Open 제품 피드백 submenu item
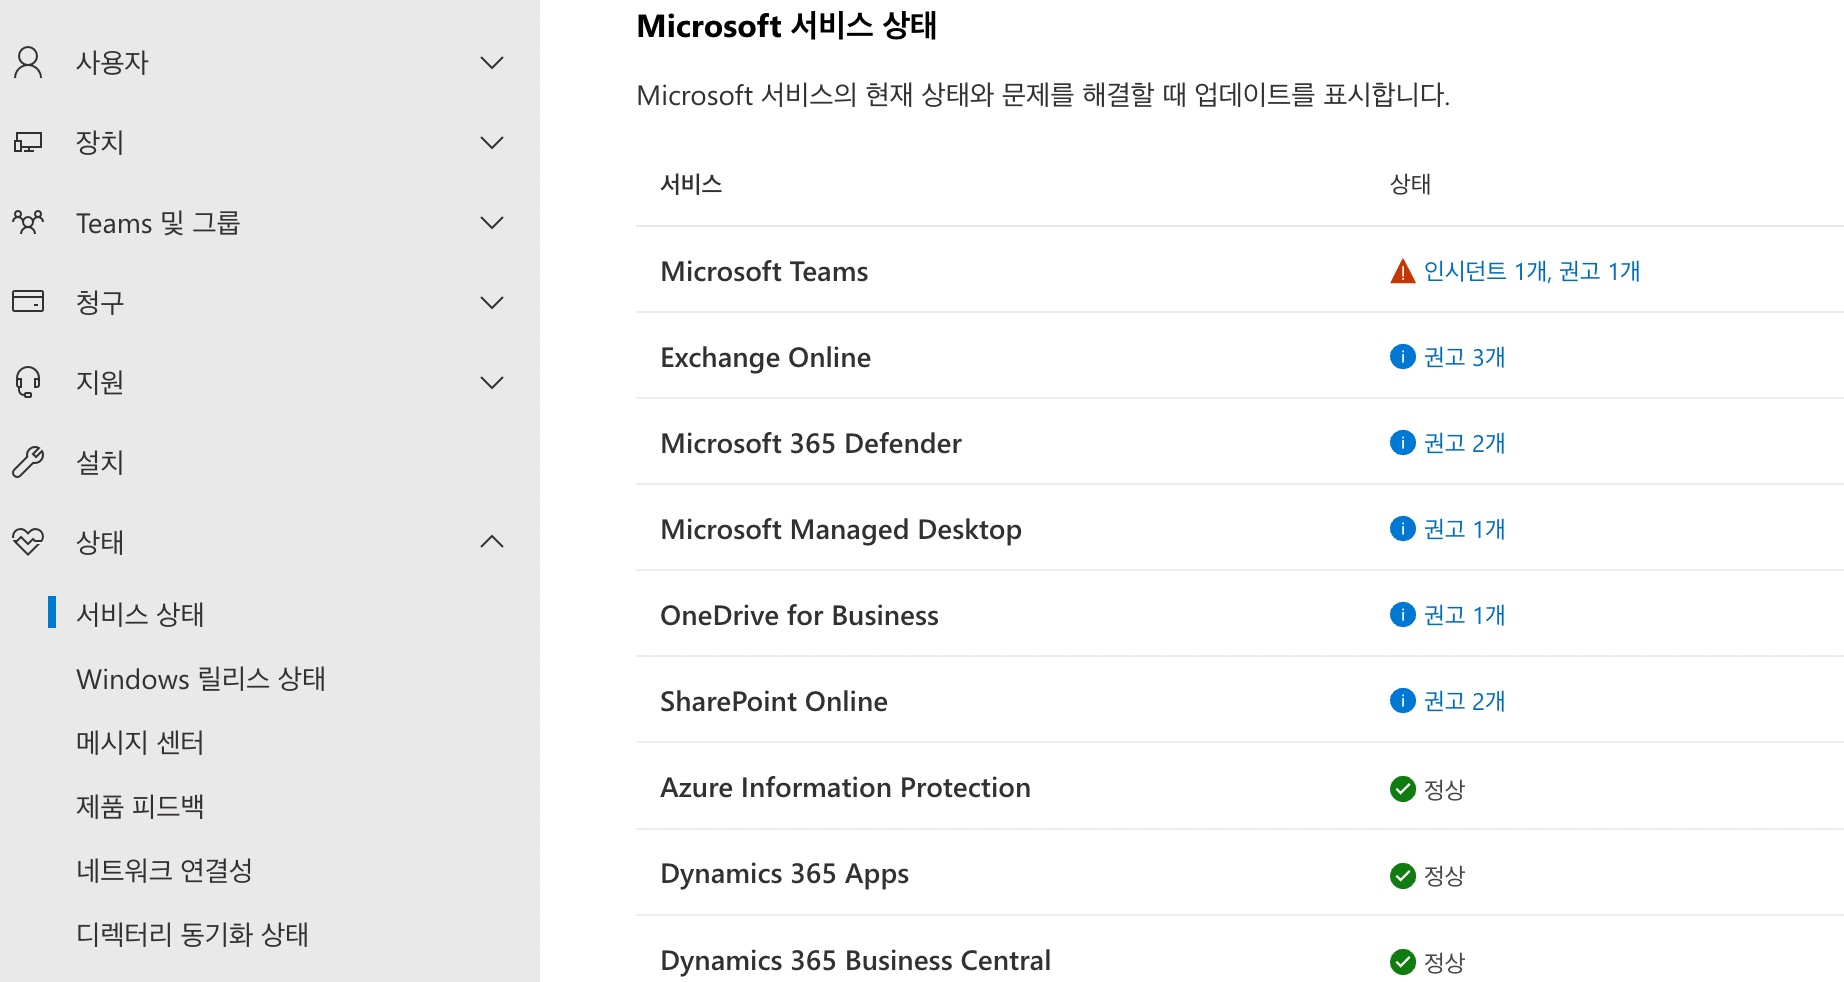 (x=140, y=806)
